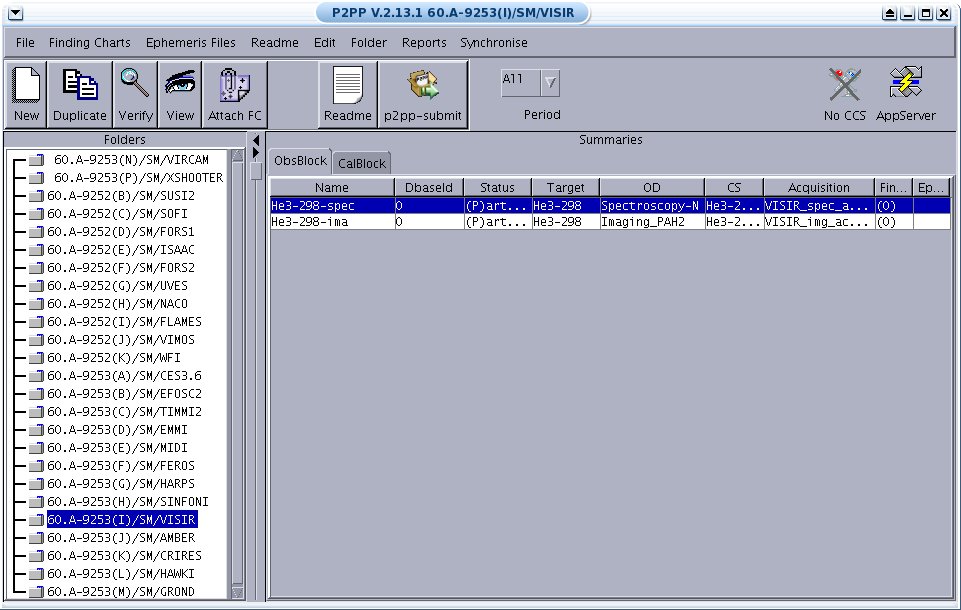Click Folders scrollbar up arrow

point(237,156)
